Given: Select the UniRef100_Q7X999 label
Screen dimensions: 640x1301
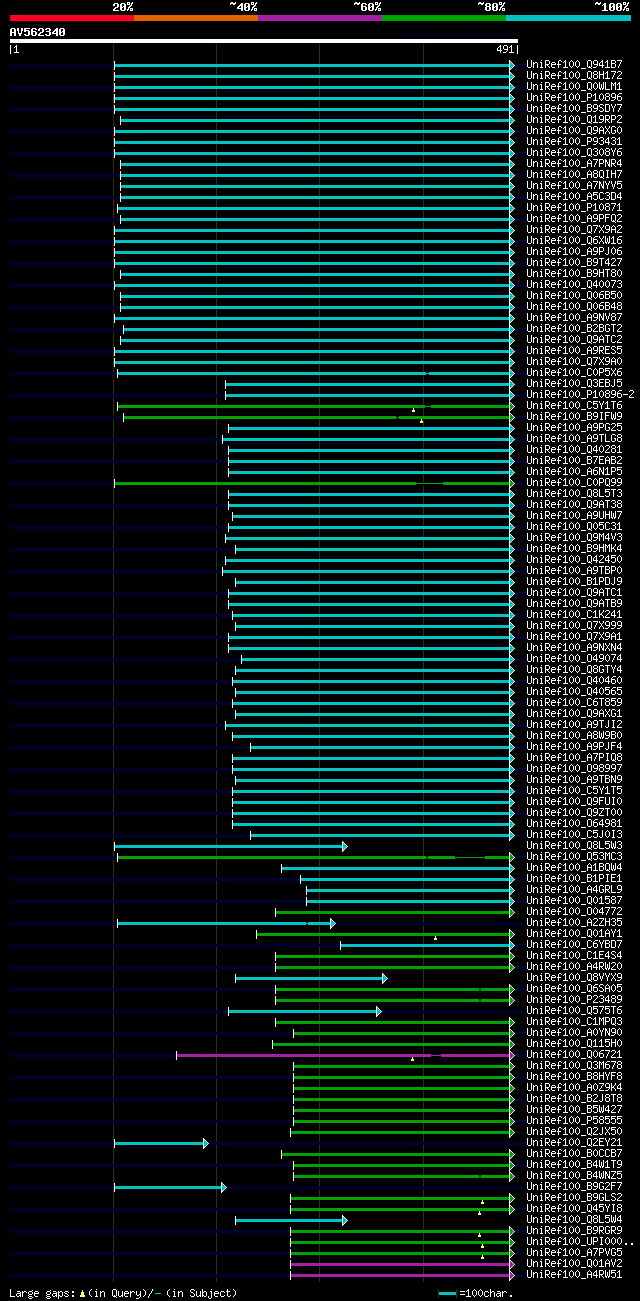Looking at the screenshot, I should [574, 625].
